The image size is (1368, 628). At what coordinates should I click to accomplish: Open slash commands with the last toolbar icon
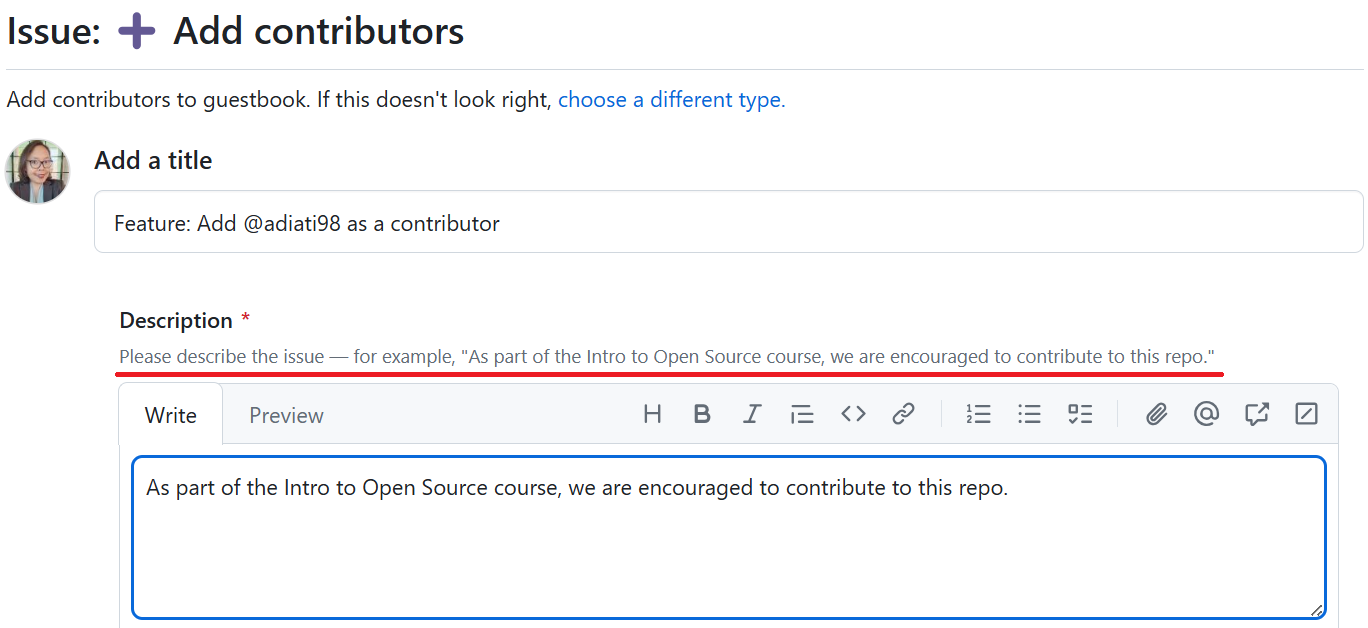[x=1306, y=413]
